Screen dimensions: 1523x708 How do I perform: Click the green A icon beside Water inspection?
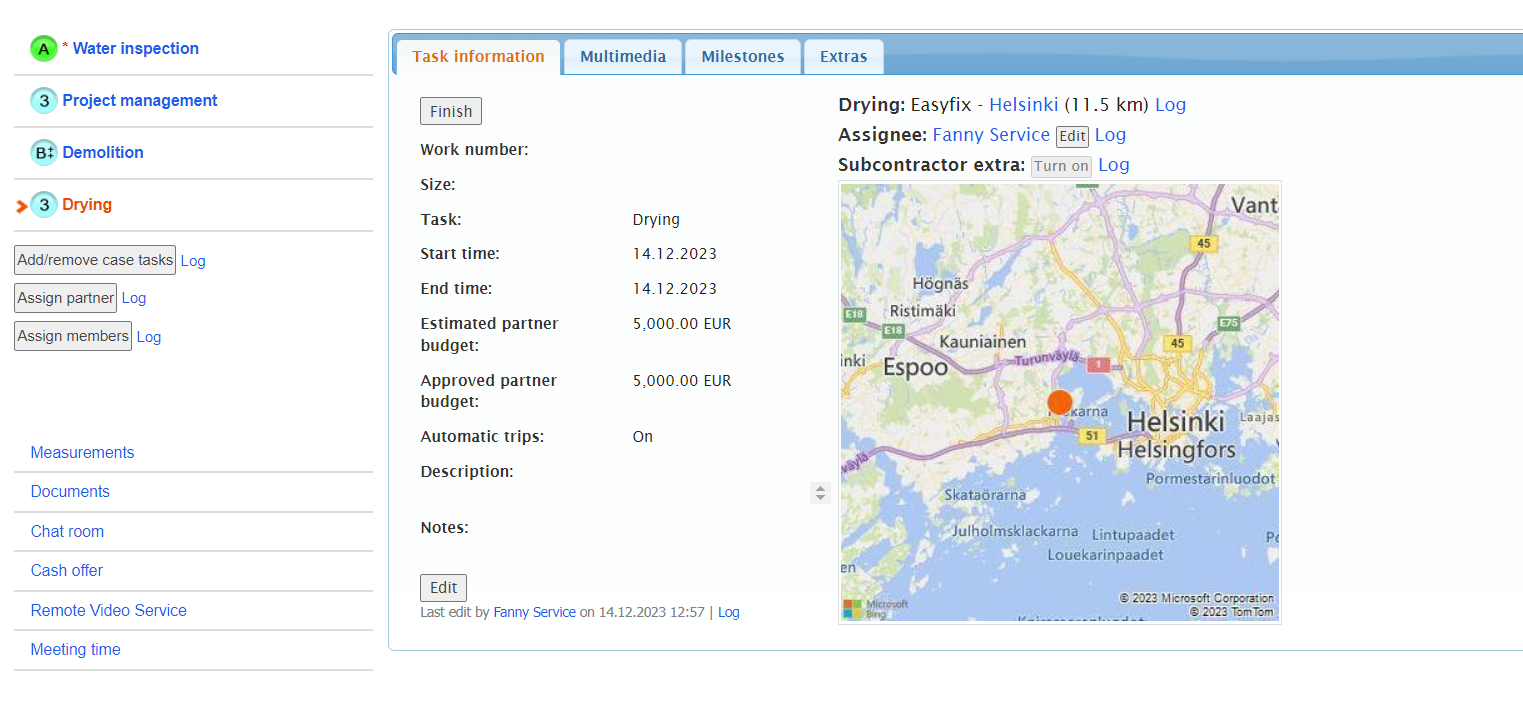point(43,49)
